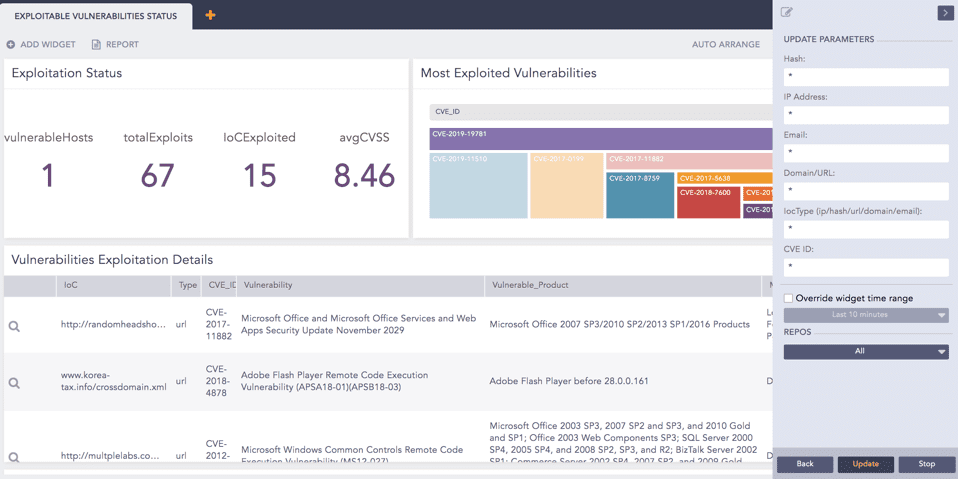The image size is (958, 479).
Task: Click the Email input field
Action: coord(866,153)
